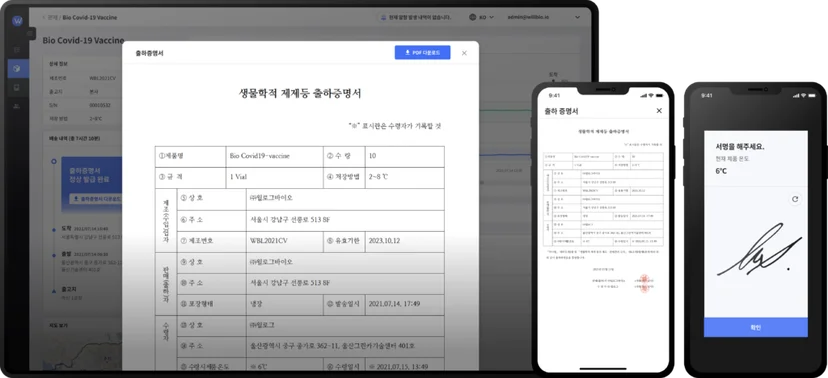Click the 서명을 해주세요. heading on black phone

[739, 146]
